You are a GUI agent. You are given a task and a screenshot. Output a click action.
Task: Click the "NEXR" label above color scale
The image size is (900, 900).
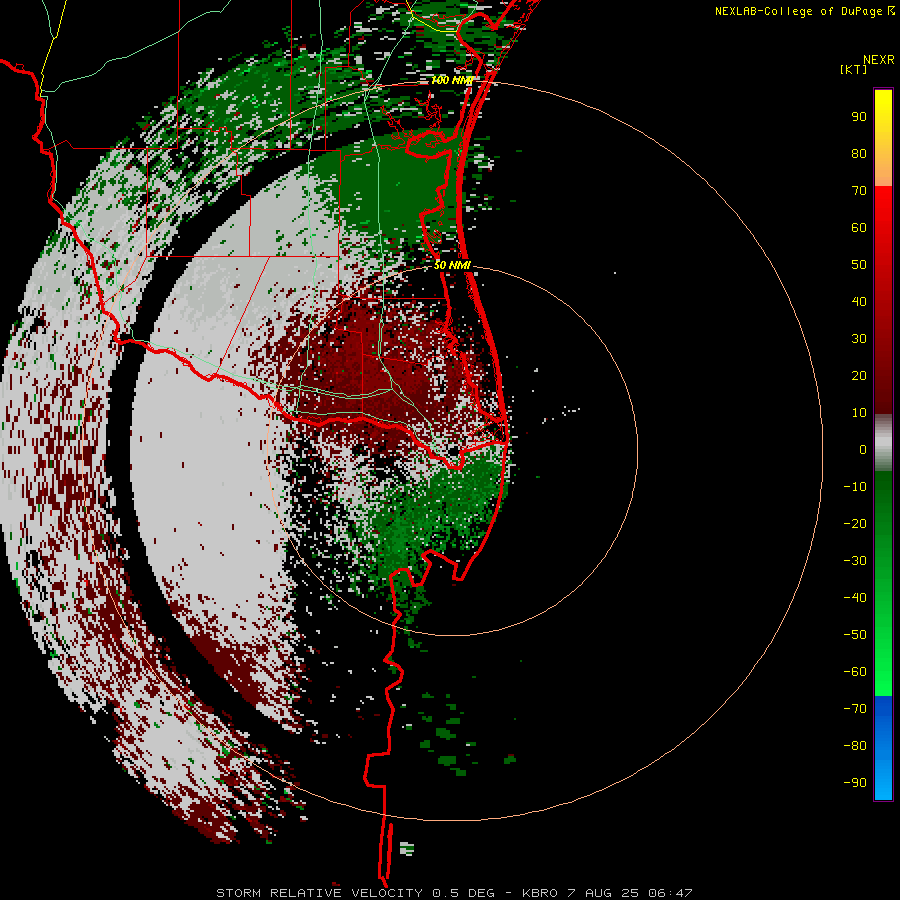tap(879, 60)
